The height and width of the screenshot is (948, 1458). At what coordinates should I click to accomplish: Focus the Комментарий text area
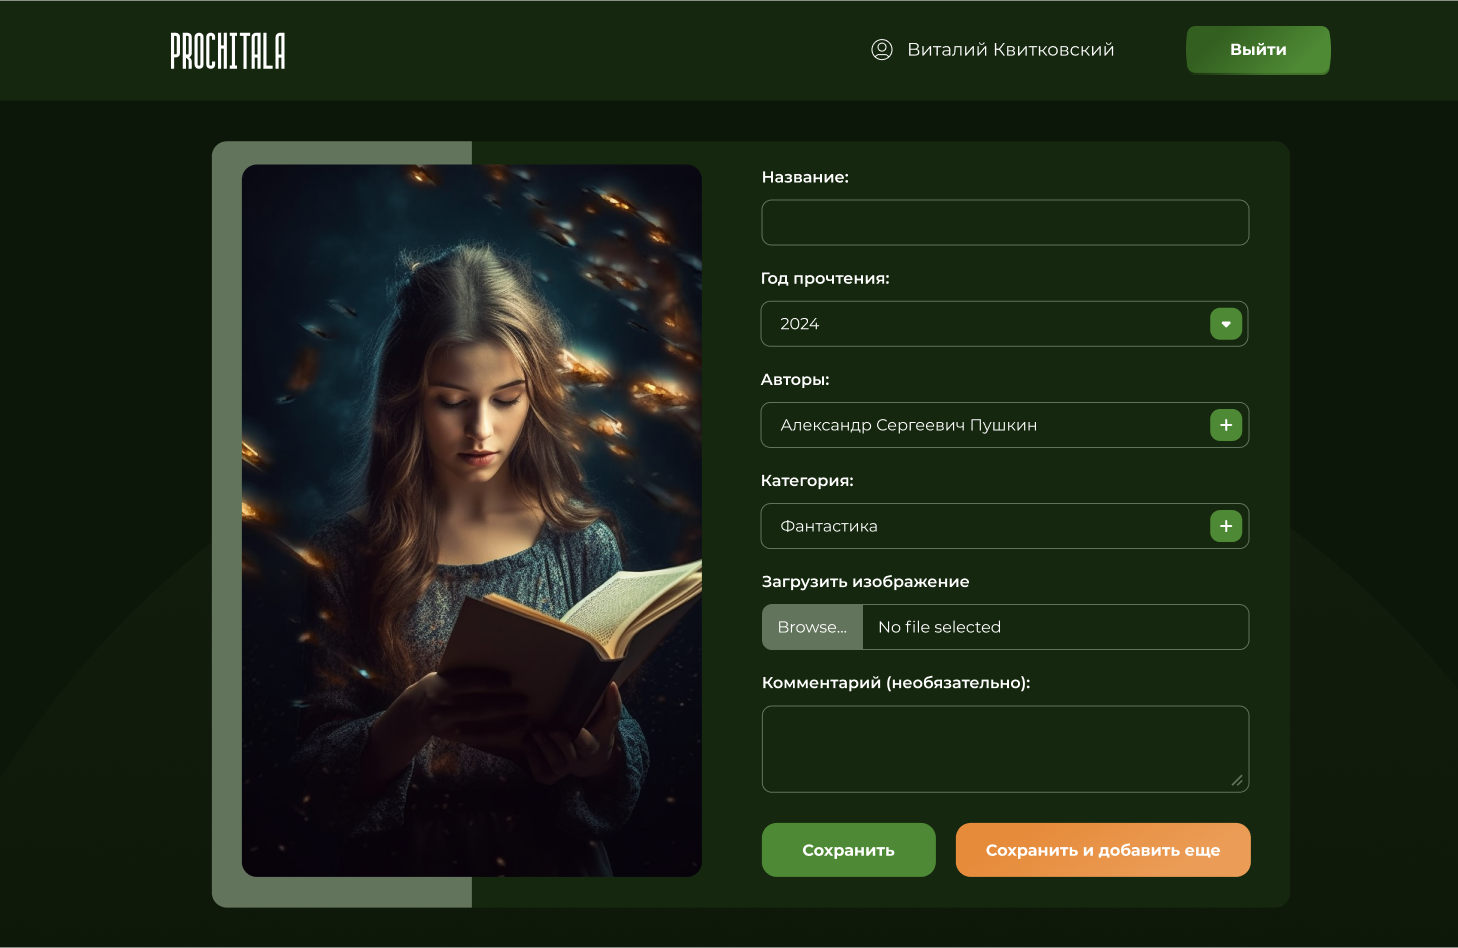(x=1005, y=749)
